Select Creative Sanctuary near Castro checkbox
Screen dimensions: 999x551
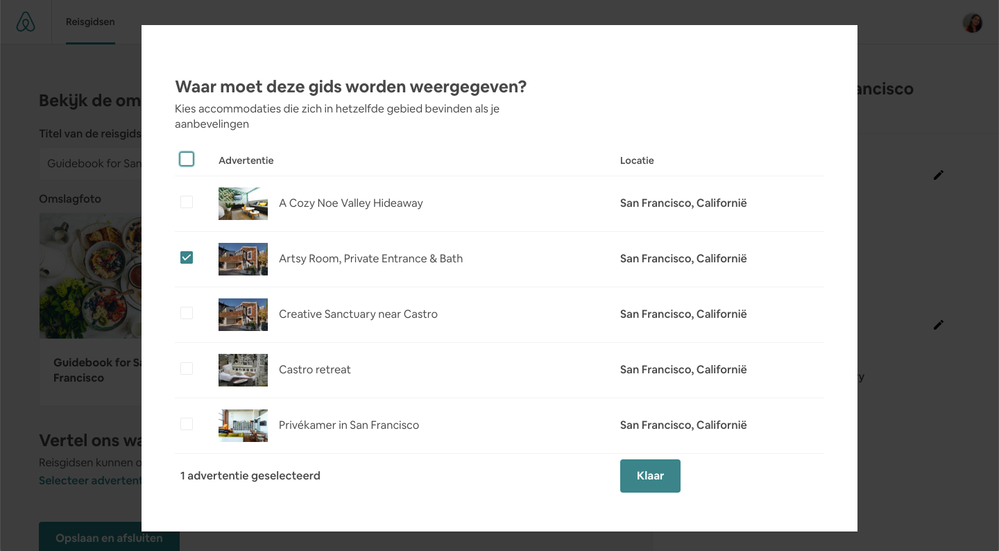click(x=186, y=313)
